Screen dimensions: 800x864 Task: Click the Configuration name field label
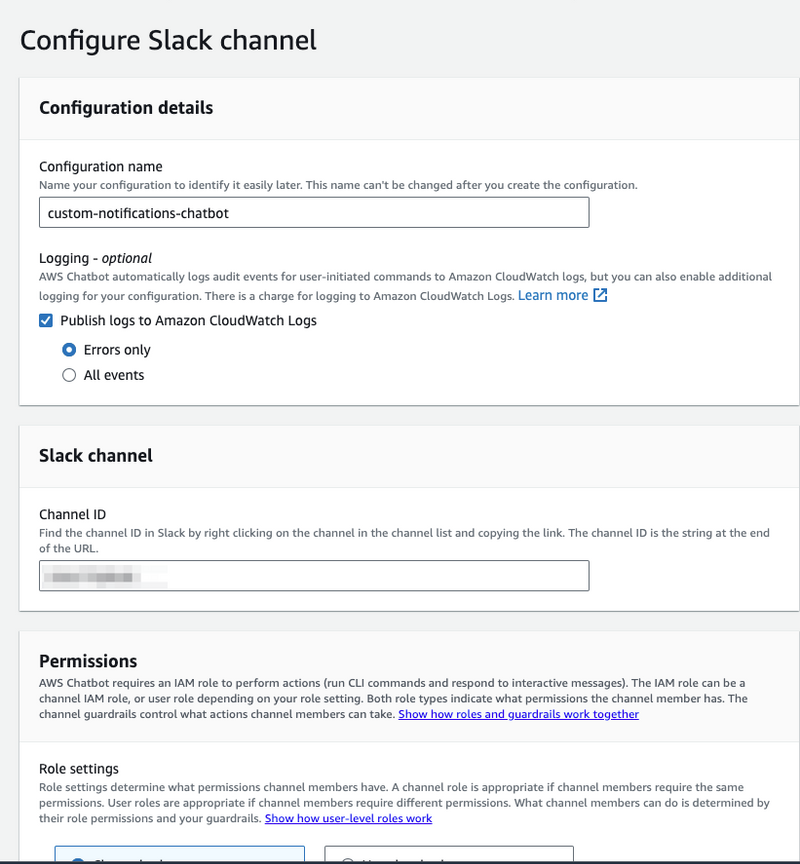tap(101, 166)
